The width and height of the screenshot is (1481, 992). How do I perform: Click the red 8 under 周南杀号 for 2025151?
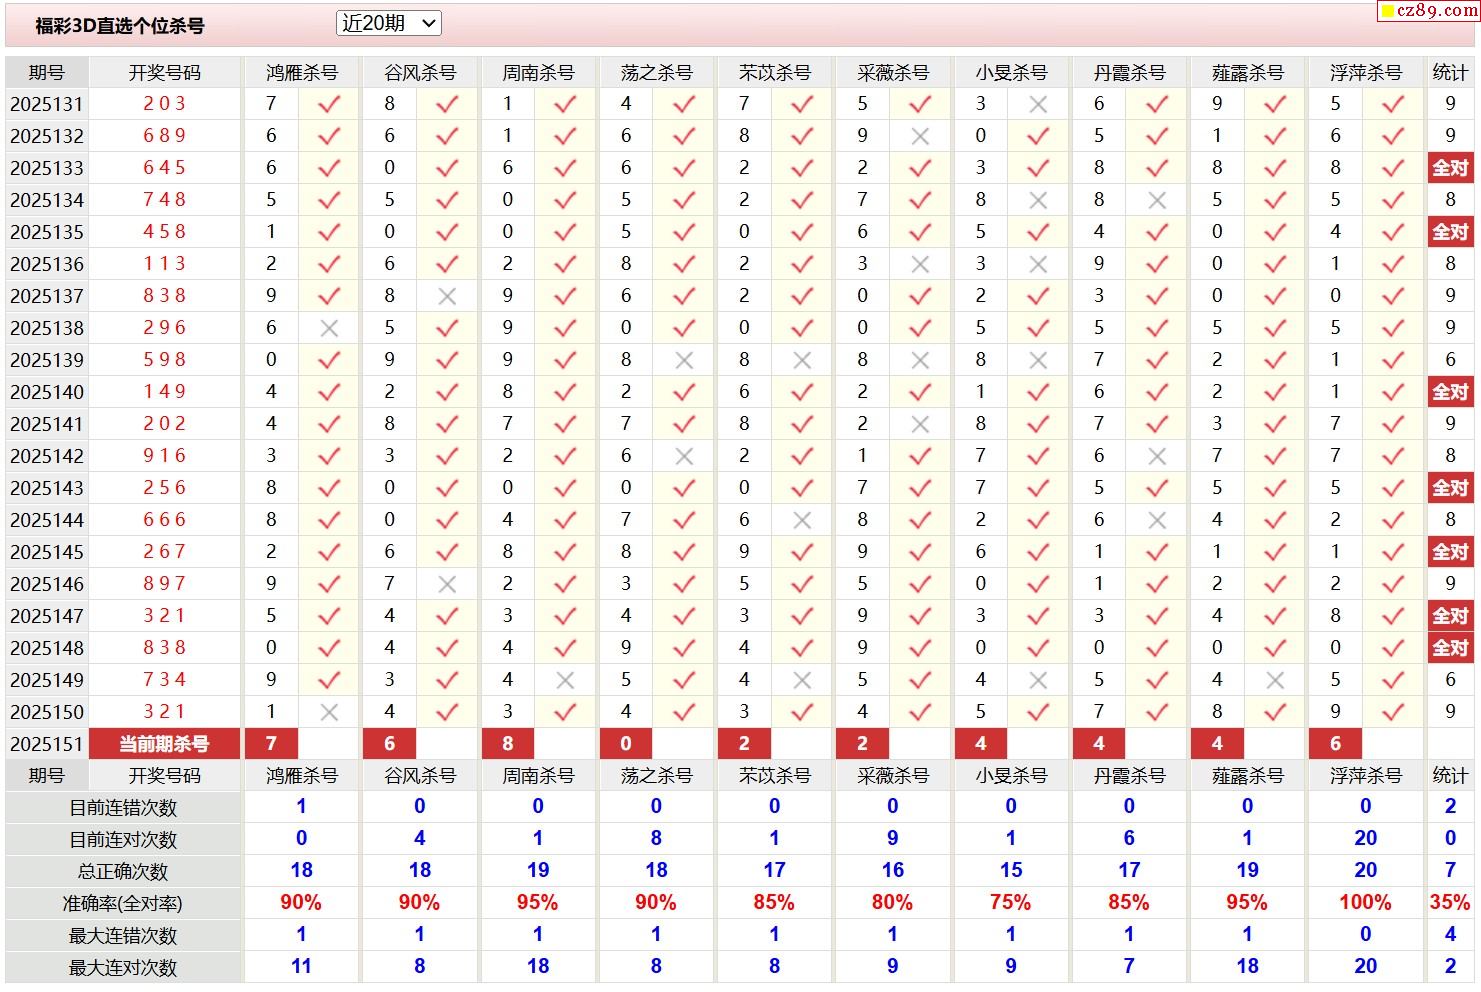tap(508, 744)
